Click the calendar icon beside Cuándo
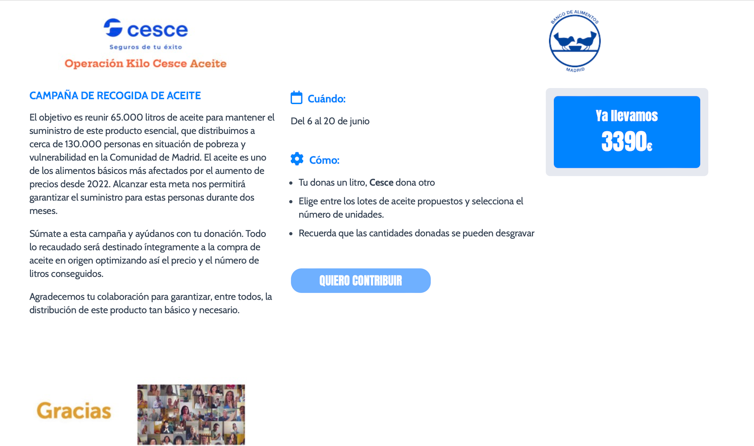 [296, 98]
